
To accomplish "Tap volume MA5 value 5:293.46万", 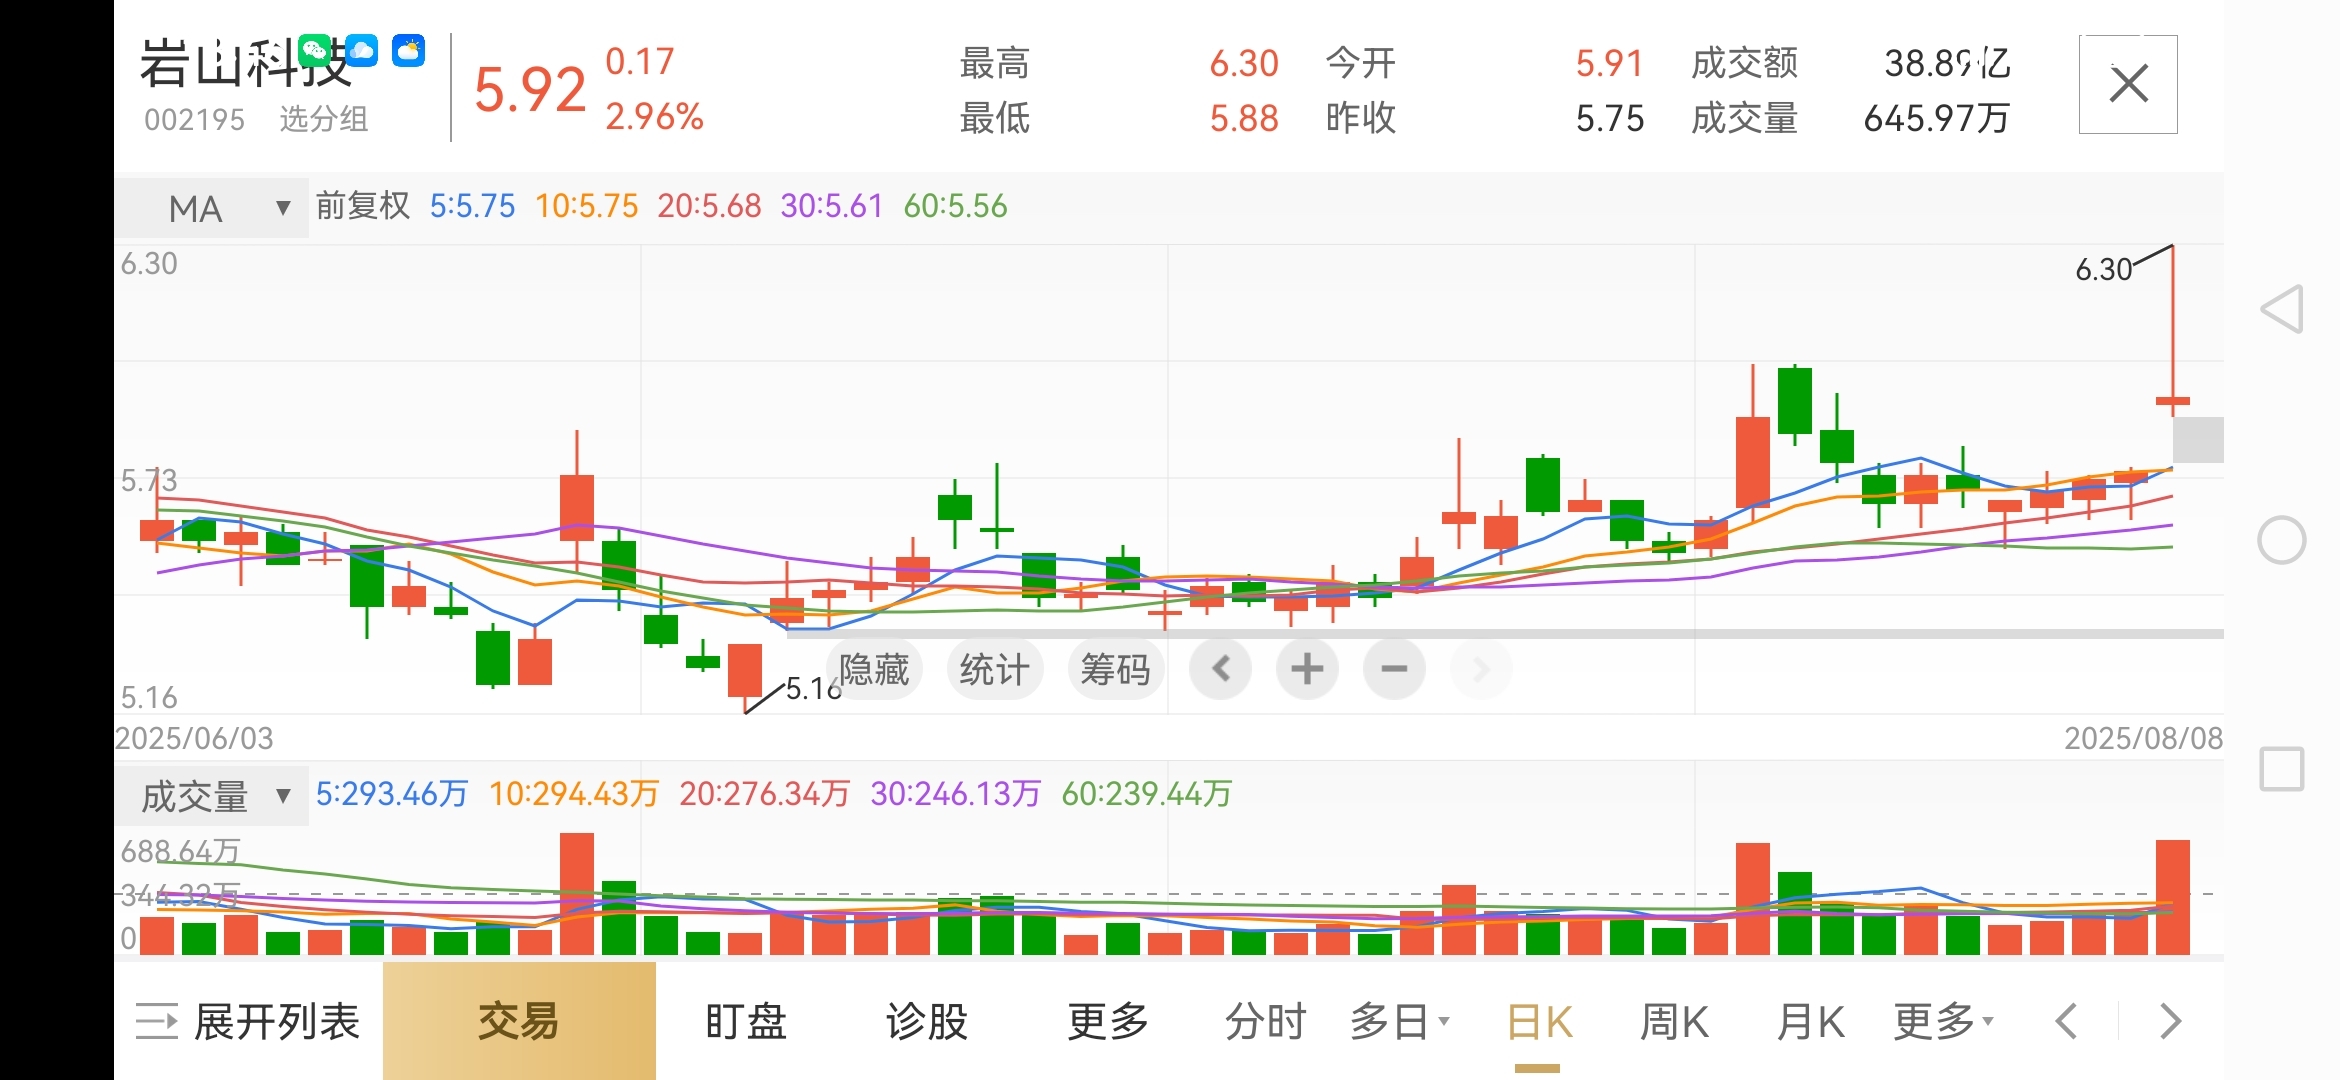I will (x=392, y=794).
